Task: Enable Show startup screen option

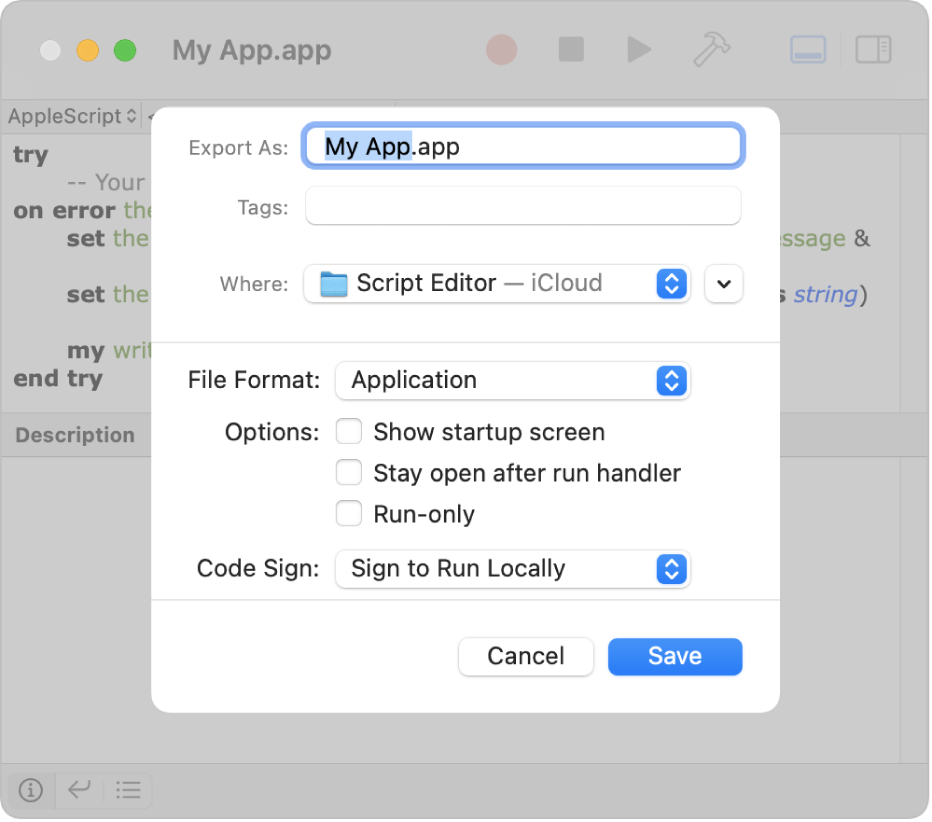Action: click(x=349, y=432)
